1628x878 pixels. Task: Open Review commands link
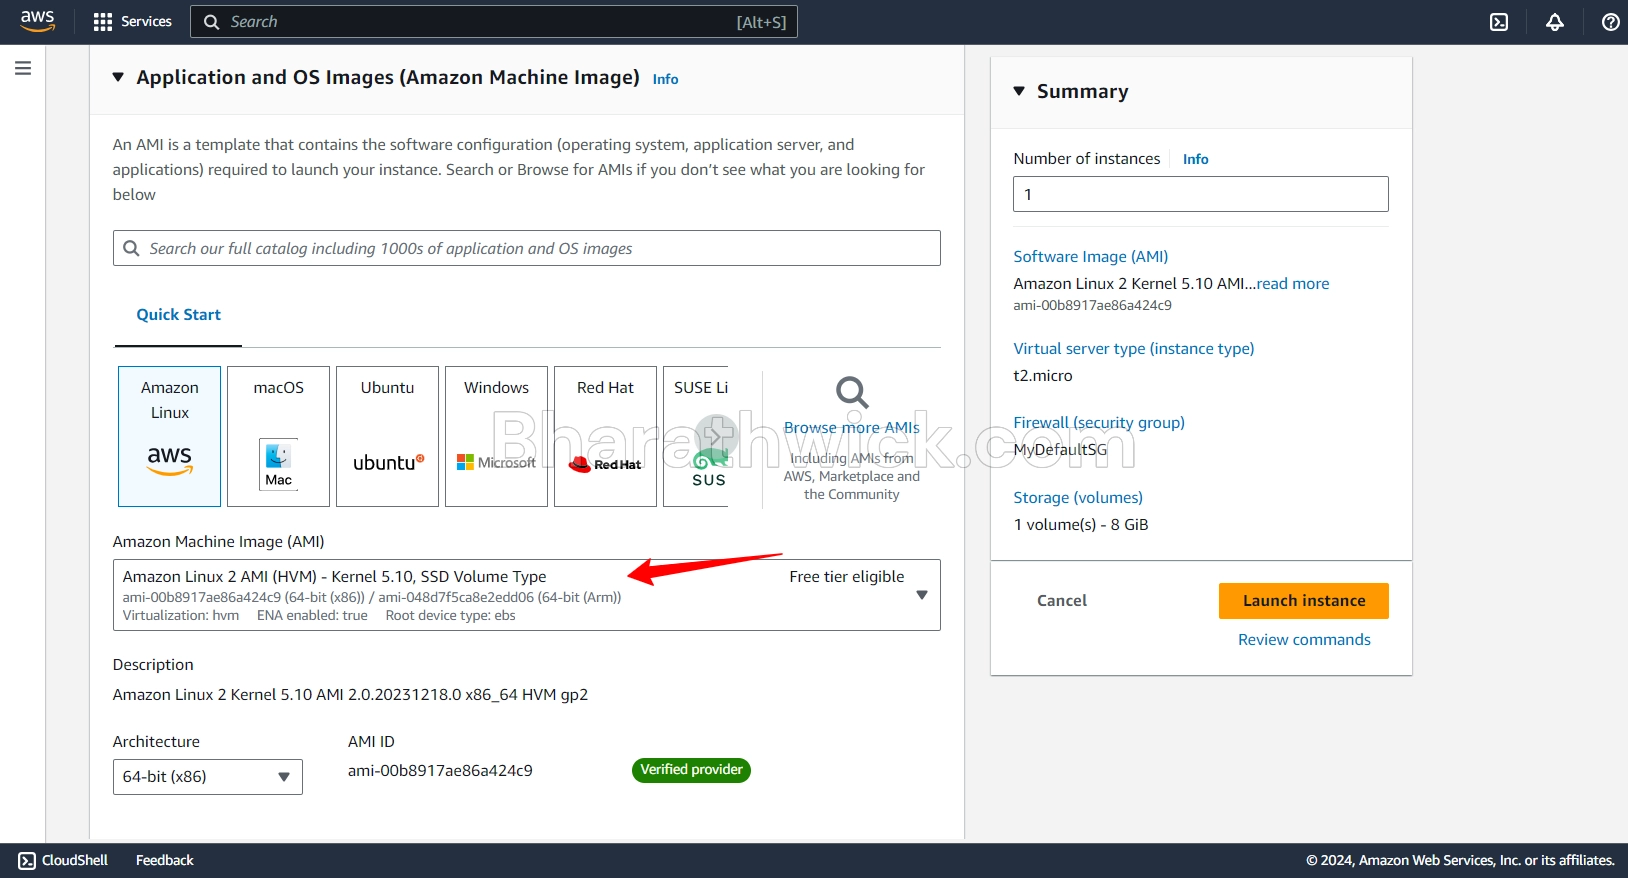(1304, 640)
